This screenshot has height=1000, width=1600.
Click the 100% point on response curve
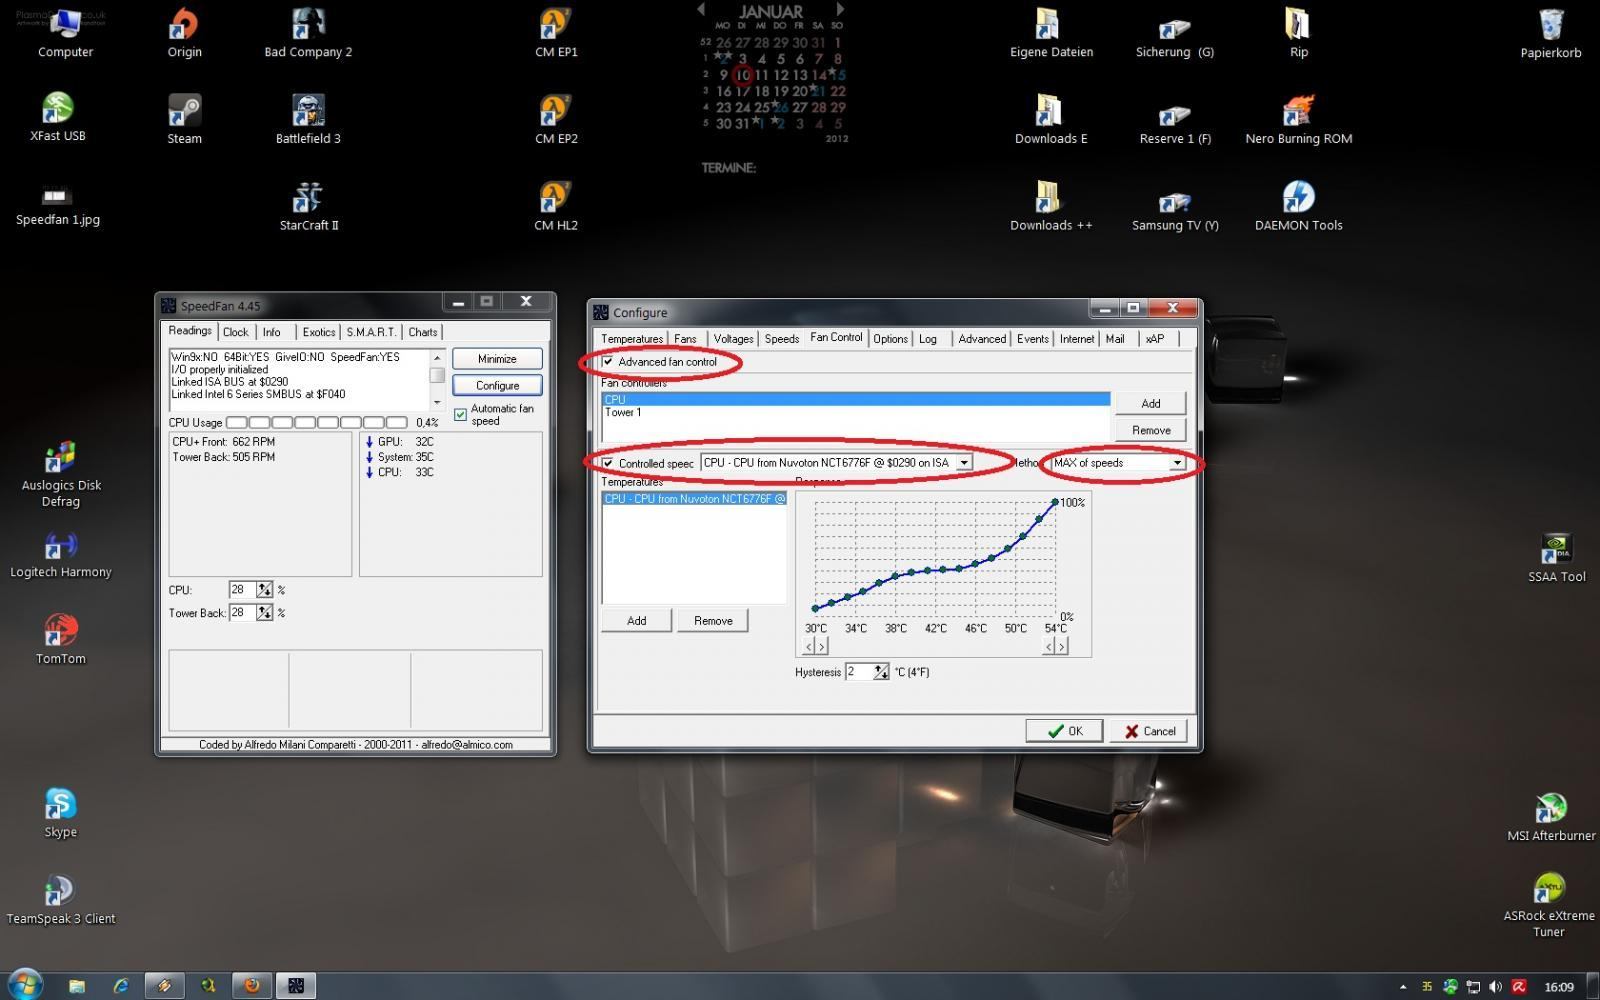pos(1055,502)
